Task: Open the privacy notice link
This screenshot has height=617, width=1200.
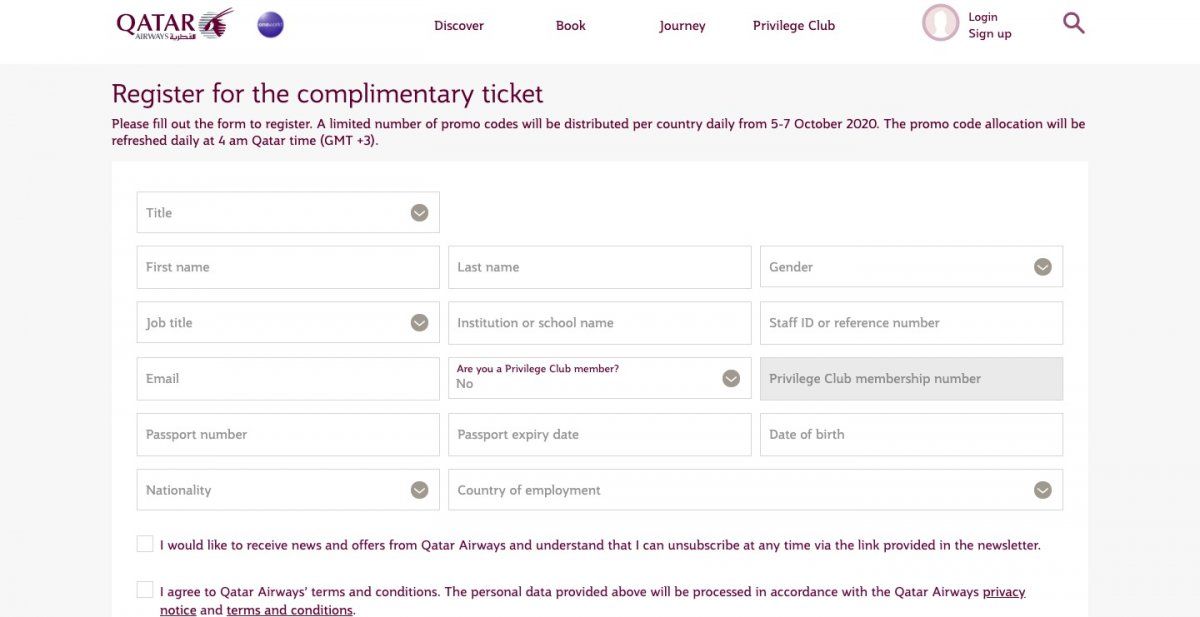Action: click(1003, 592)
